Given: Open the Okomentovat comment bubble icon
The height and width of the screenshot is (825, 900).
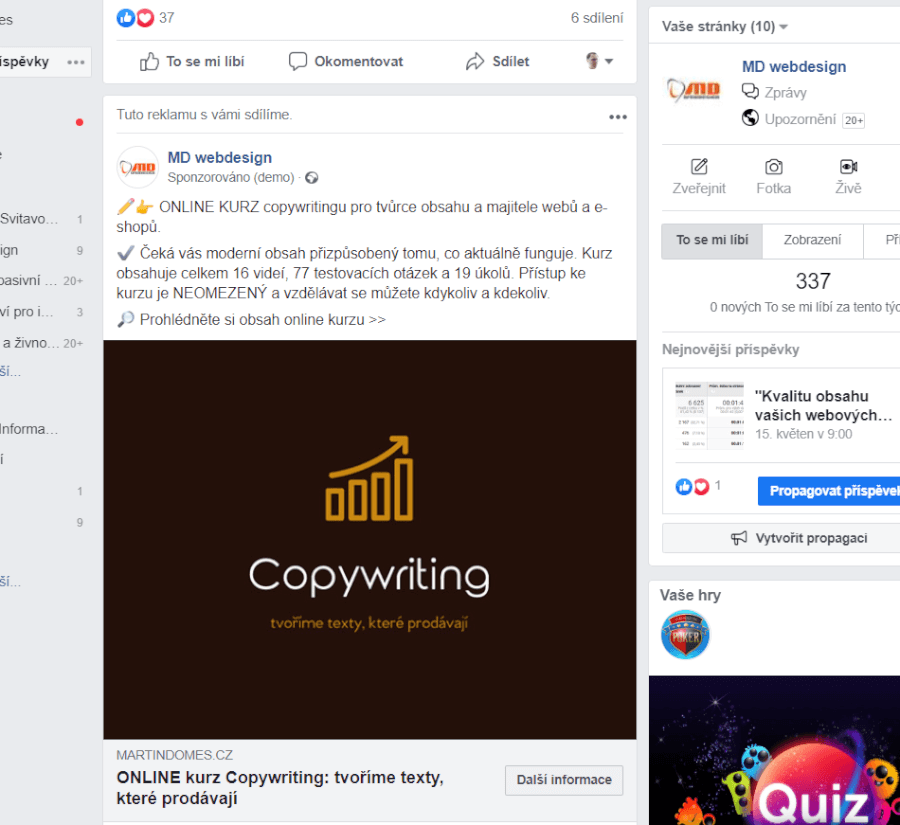Looking at the screenshot, I should tap(297, 61).
